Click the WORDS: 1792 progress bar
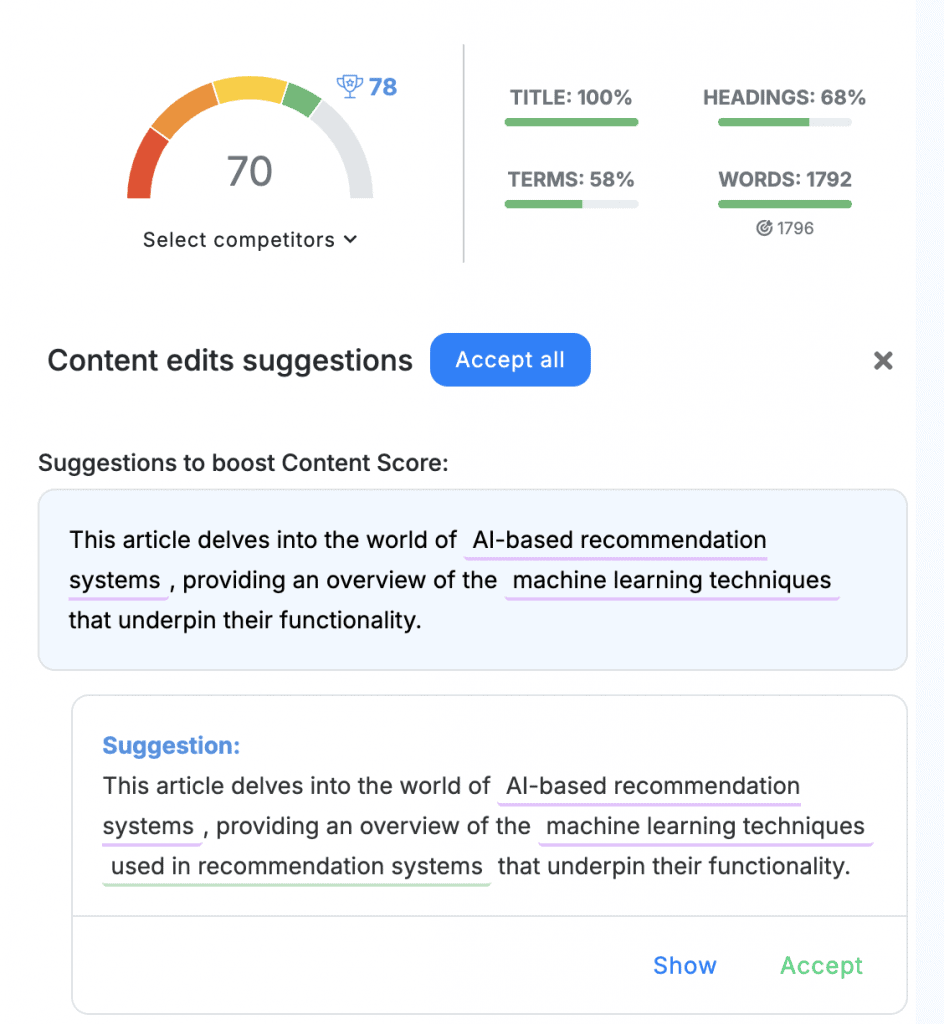Viewport: 944px width, 1024px height. 784,204
